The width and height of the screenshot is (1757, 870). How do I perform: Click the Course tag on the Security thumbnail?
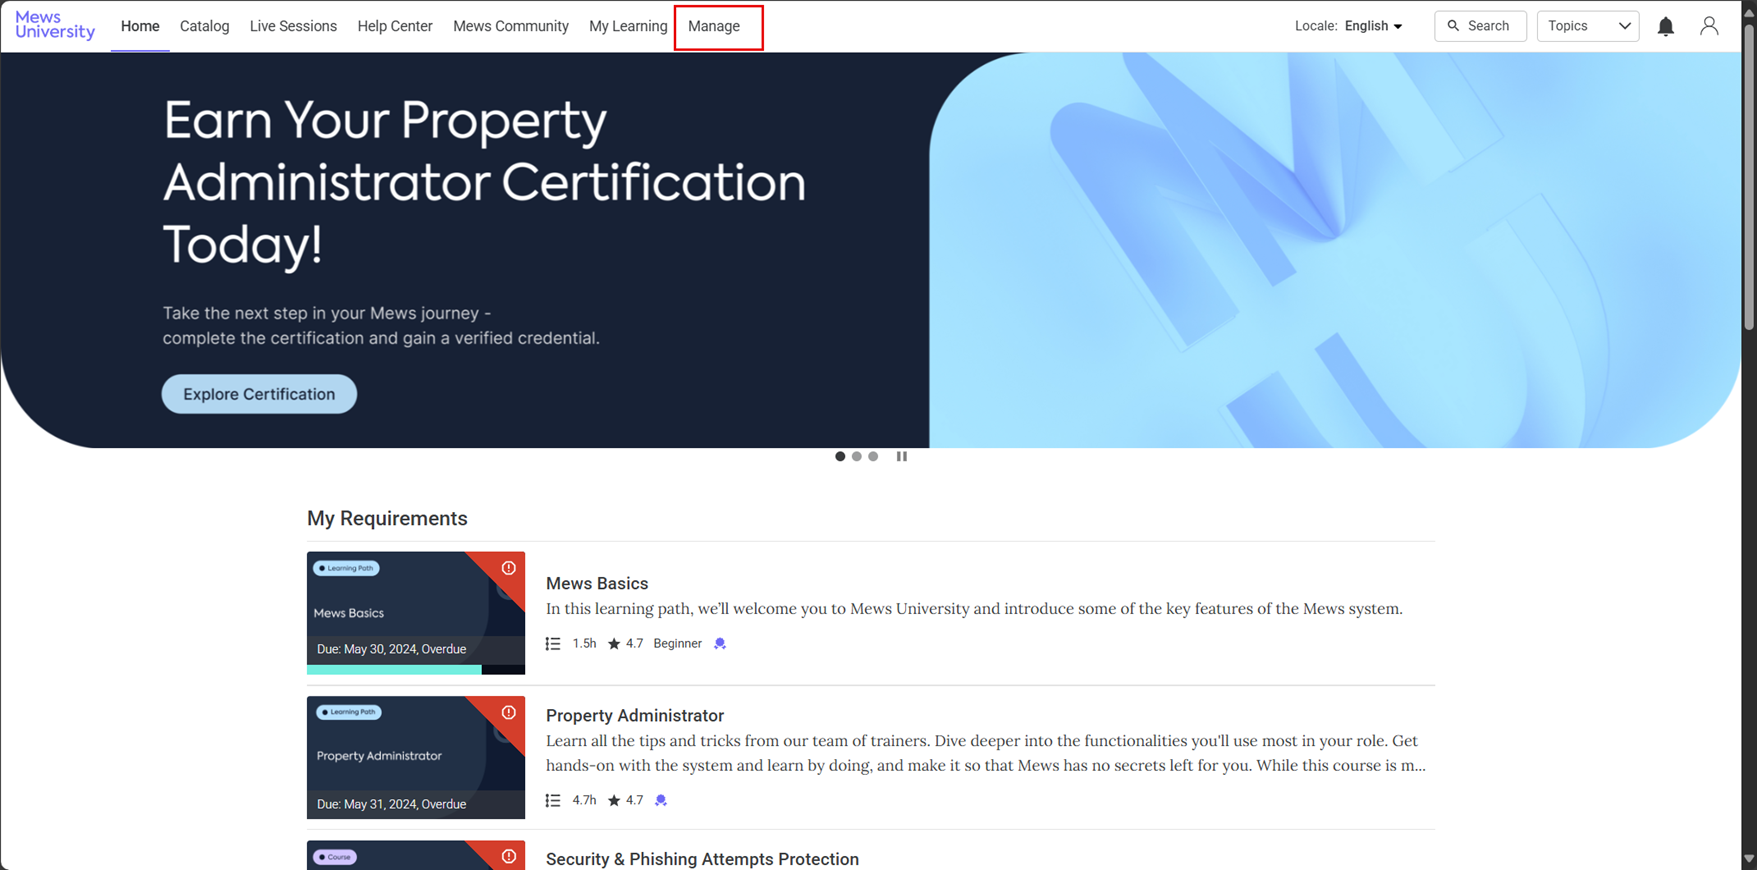[335, 857]
